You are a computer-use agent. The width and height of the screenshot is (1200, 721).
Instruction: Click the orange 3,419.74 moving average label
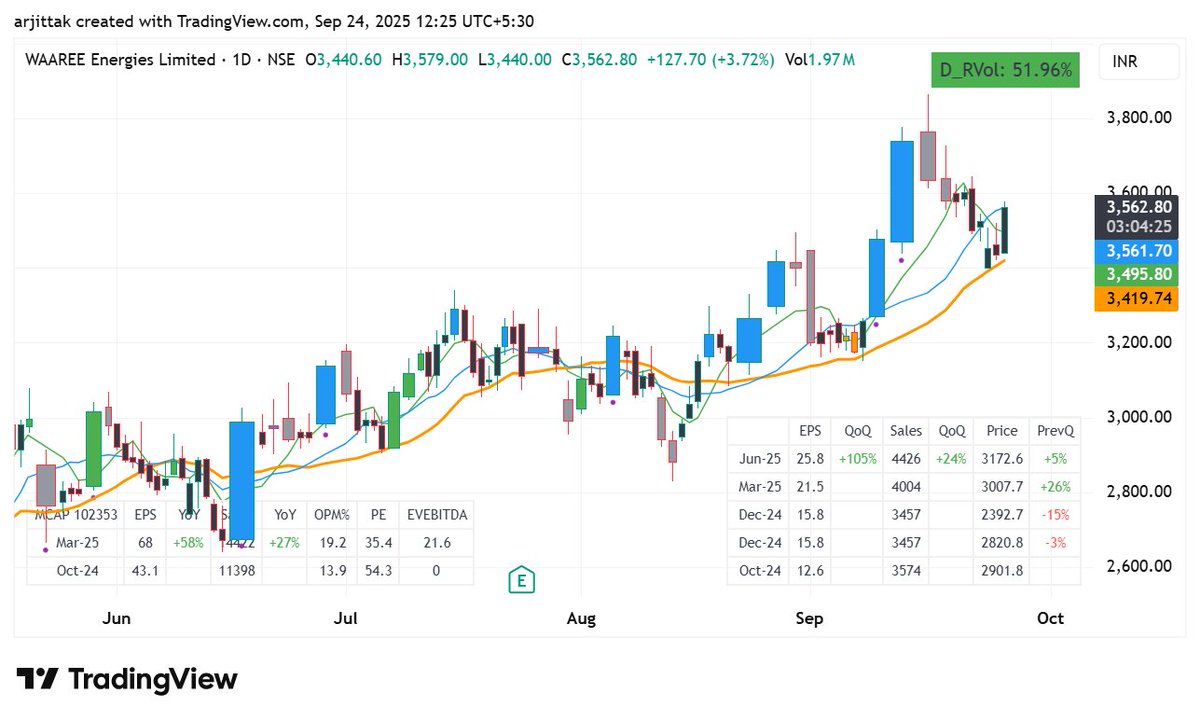[x=1138, y=298]
